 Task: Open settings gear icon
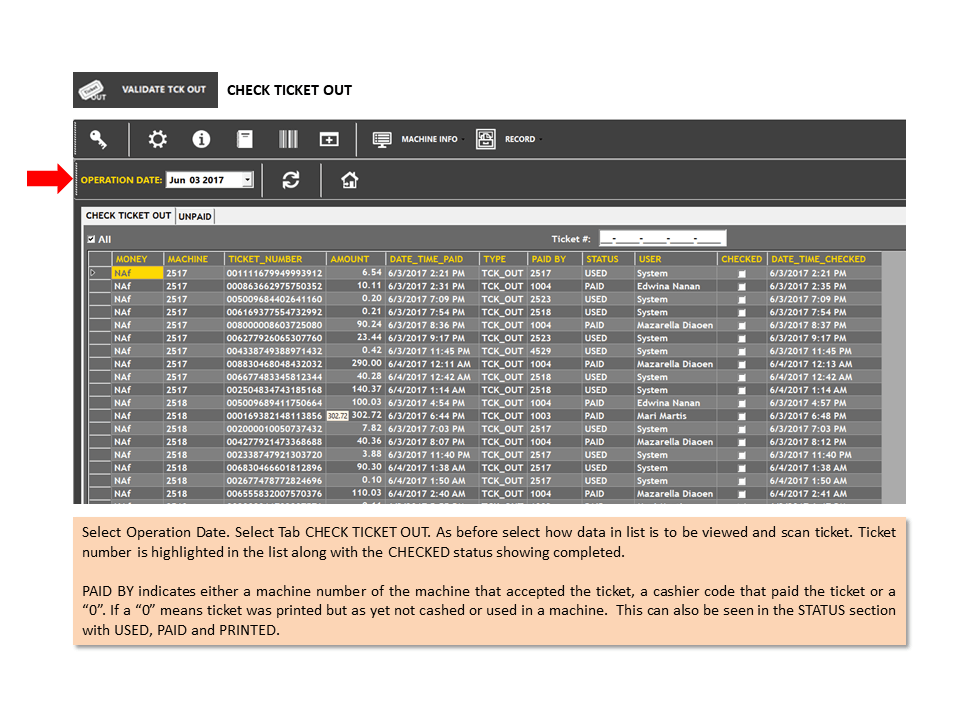pyautogui.click(x=157, y=139)
